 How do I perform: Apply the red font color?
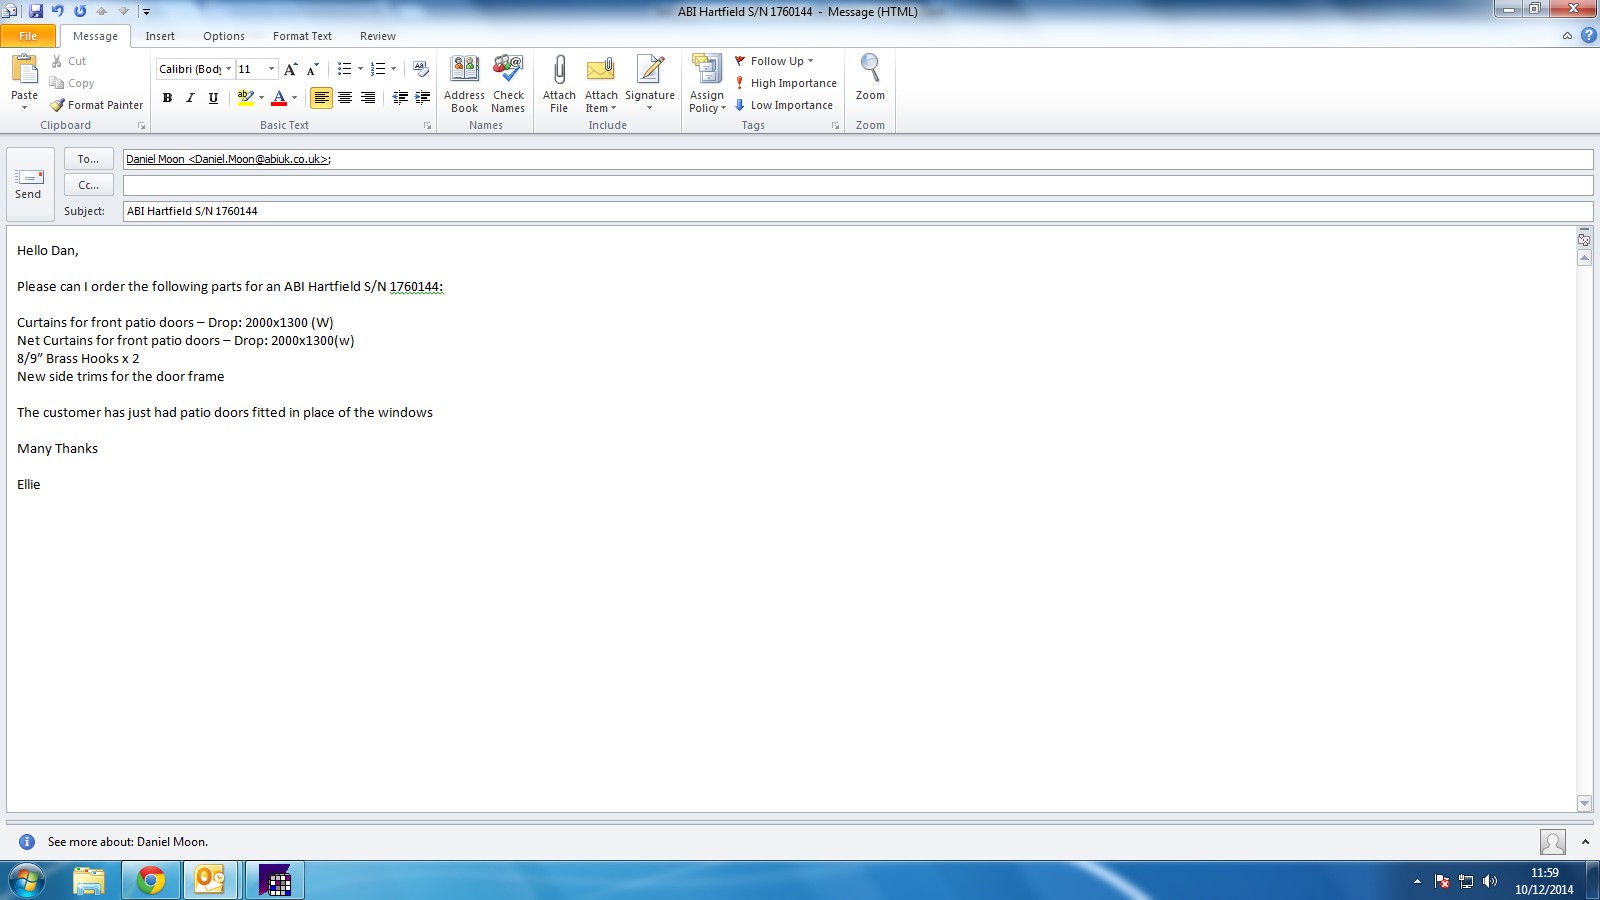click(279, 97)
